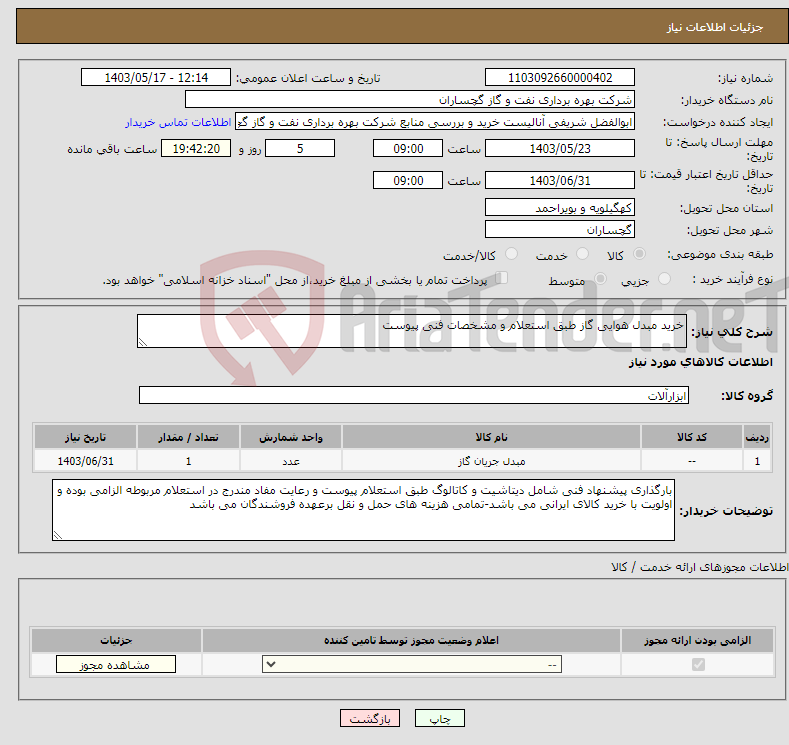Click the کد کالا column header
This screenshot has height=745, width=789.
(x=692, y=437)
